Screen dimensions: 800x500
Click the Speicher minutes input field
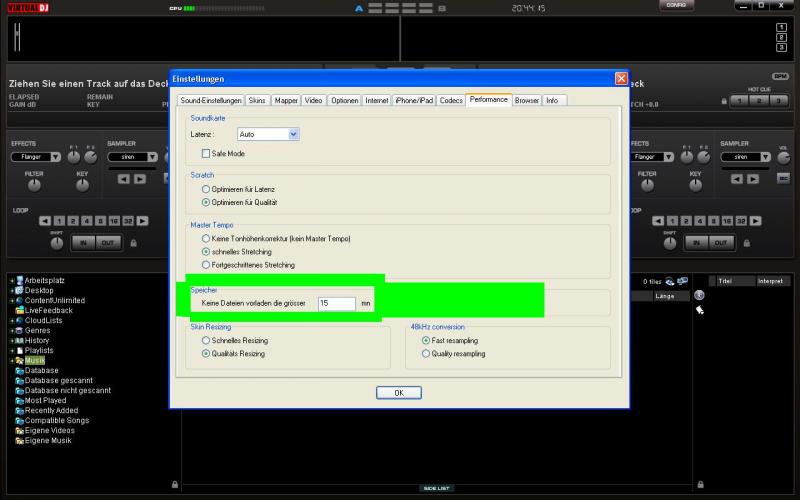337,304
